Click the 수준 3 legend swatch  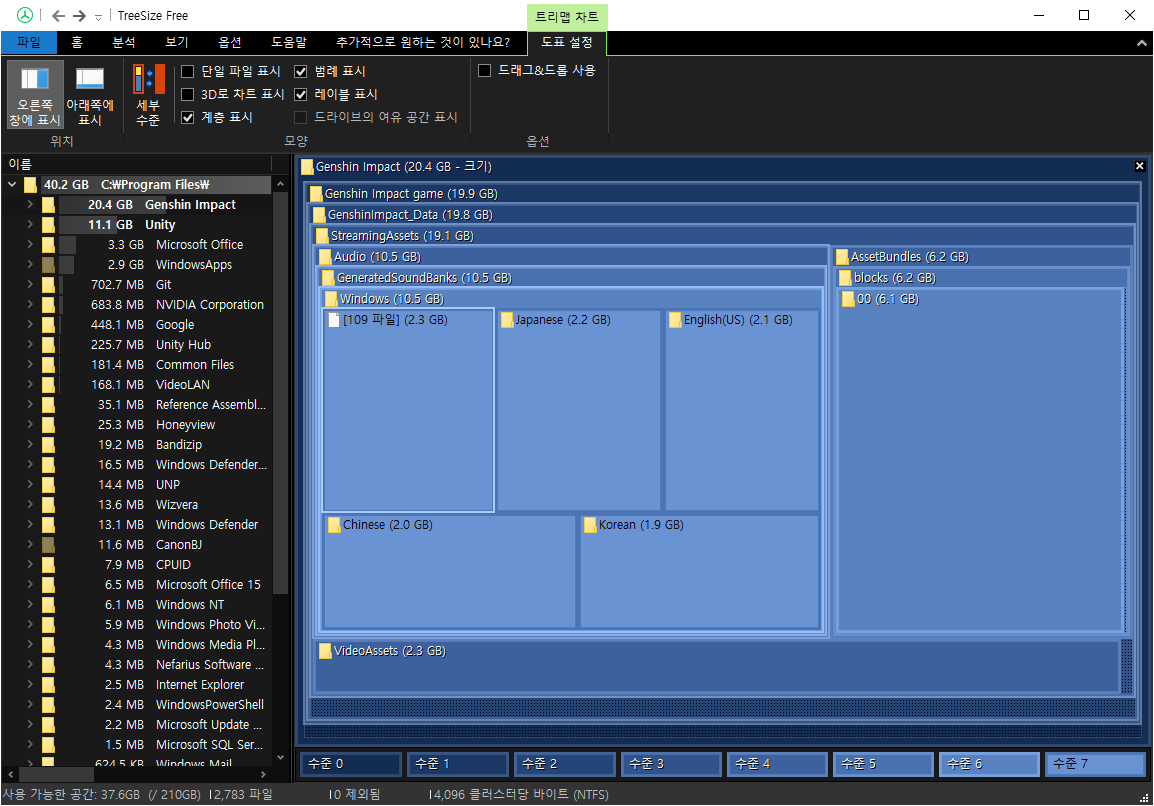[670, 764]
